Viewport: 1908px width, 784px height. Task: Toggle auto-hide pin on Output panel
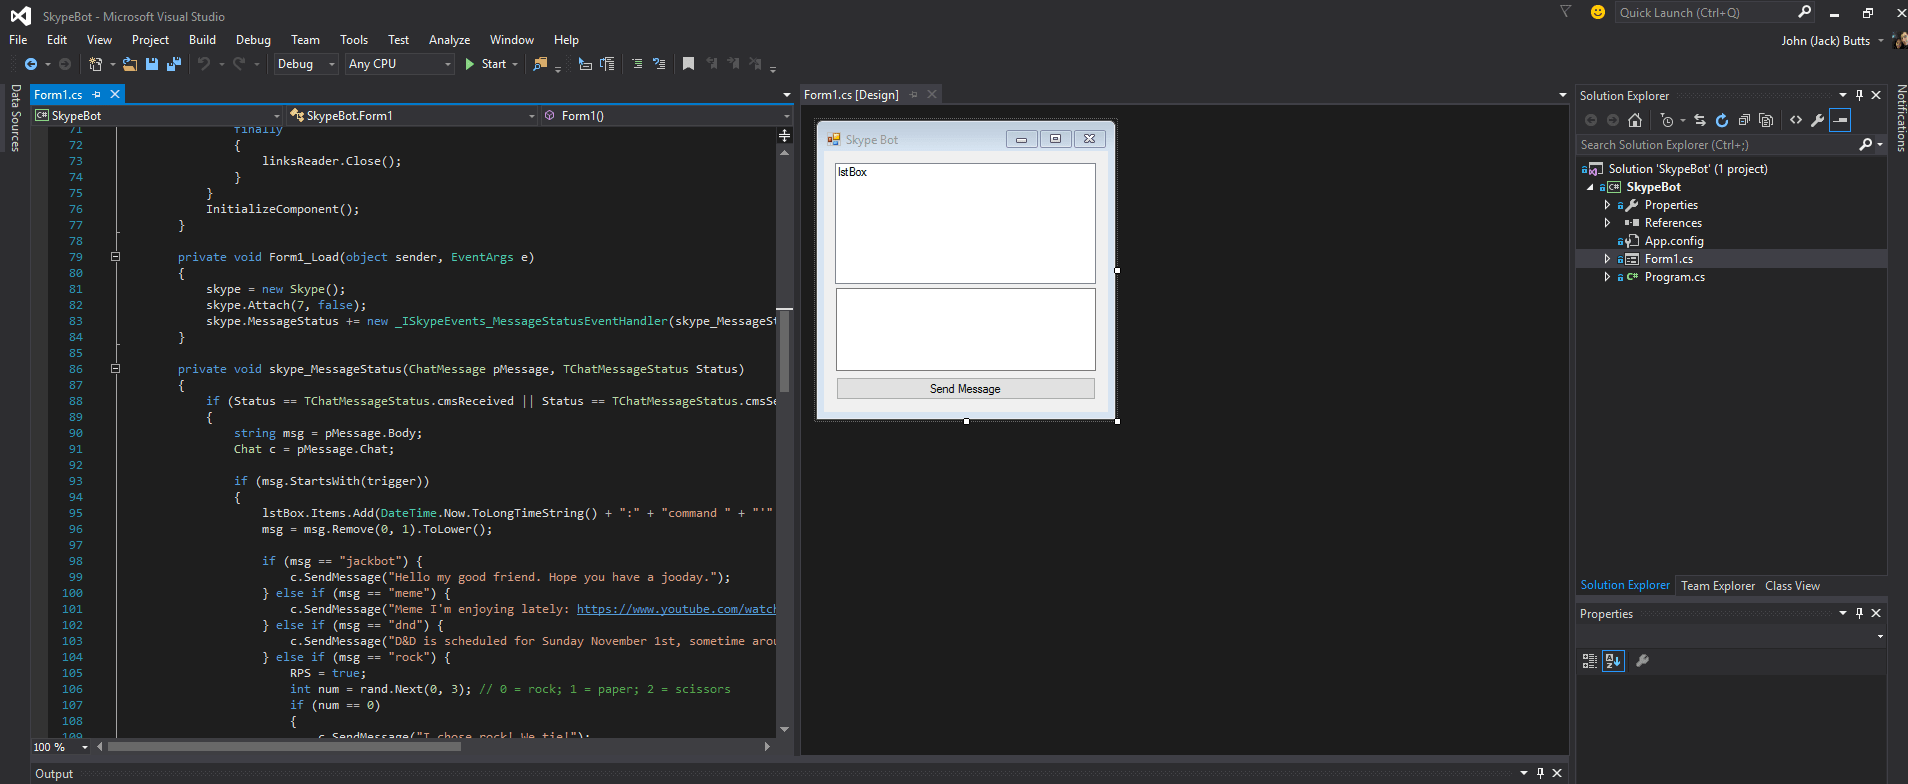pyautogui.click(x=1540, y=773)
